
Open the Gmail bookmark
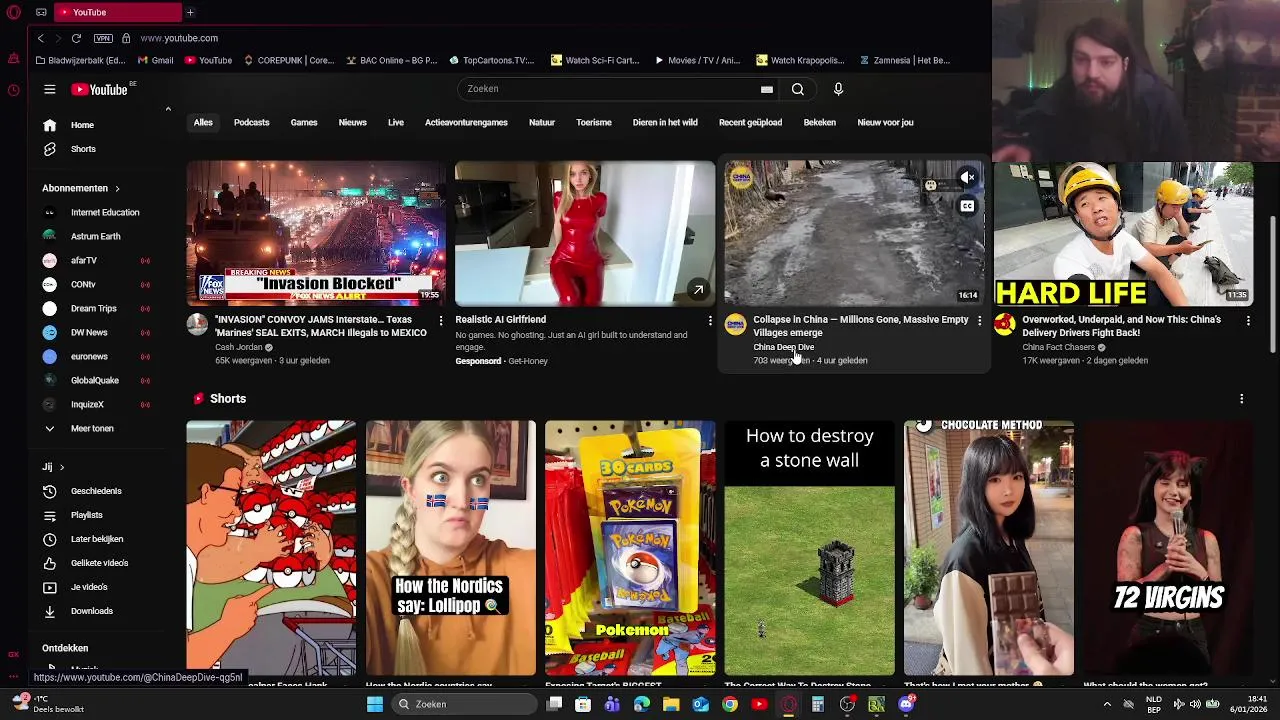coord(155,60)
